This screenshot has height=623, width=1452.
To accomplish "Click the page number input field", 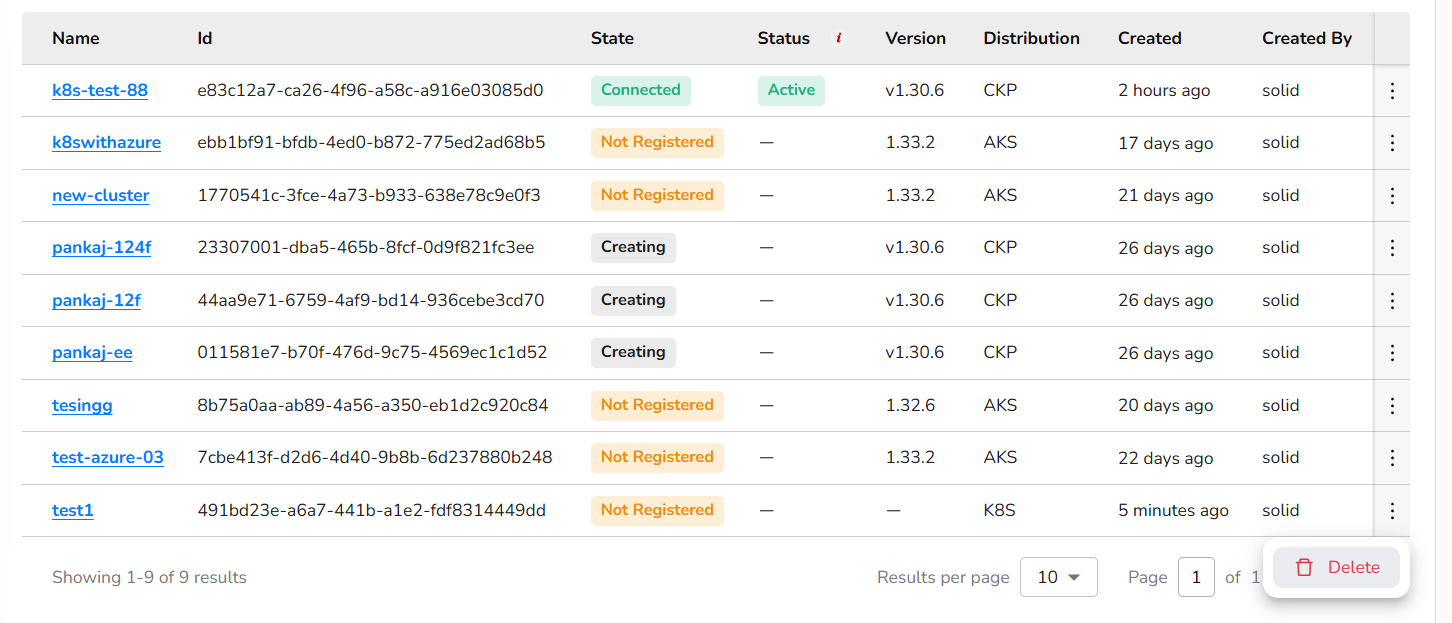I will [1196, 577].
